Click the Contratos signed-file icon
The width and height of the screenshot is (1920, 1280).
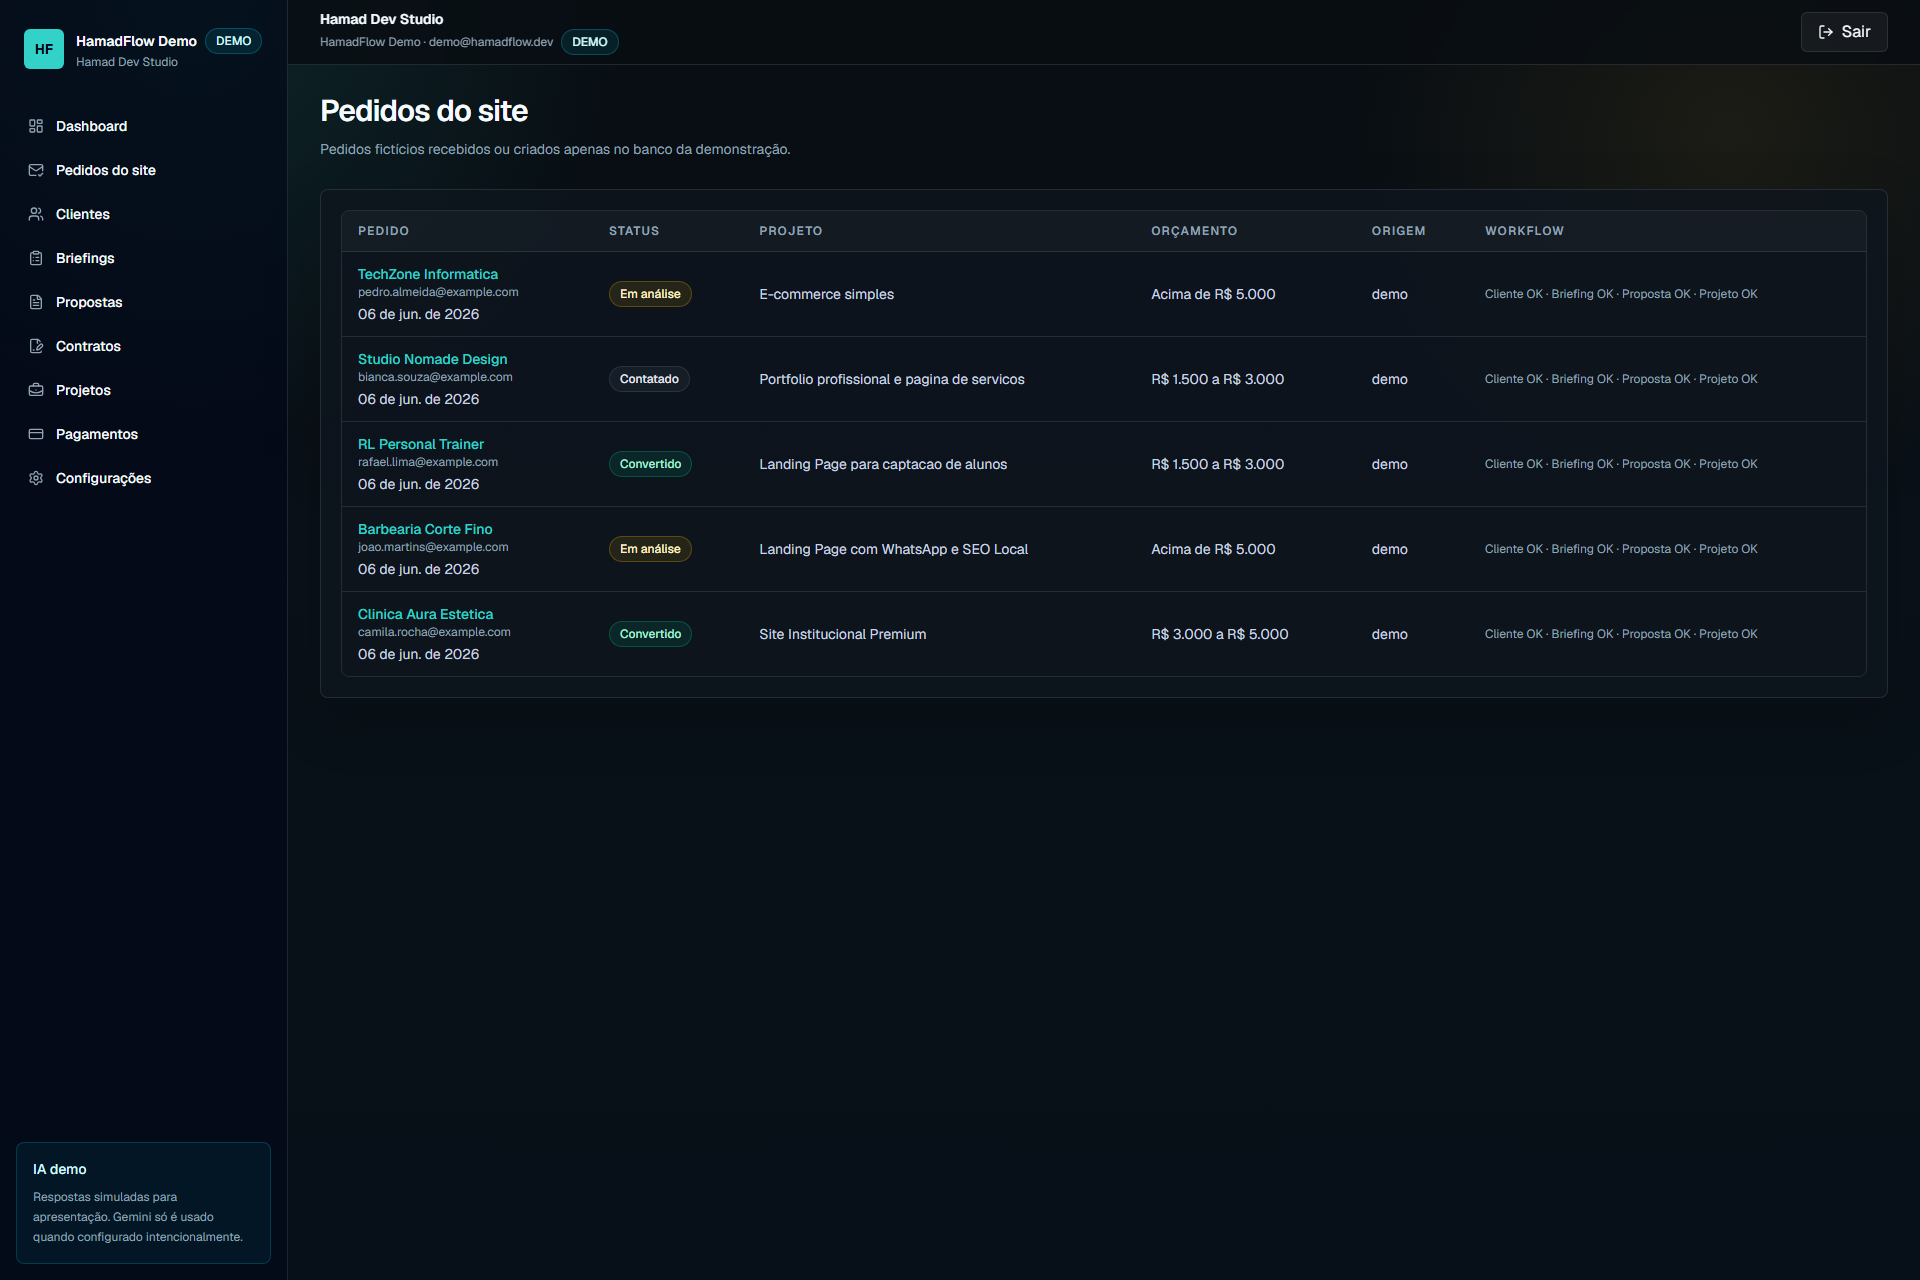36,346
